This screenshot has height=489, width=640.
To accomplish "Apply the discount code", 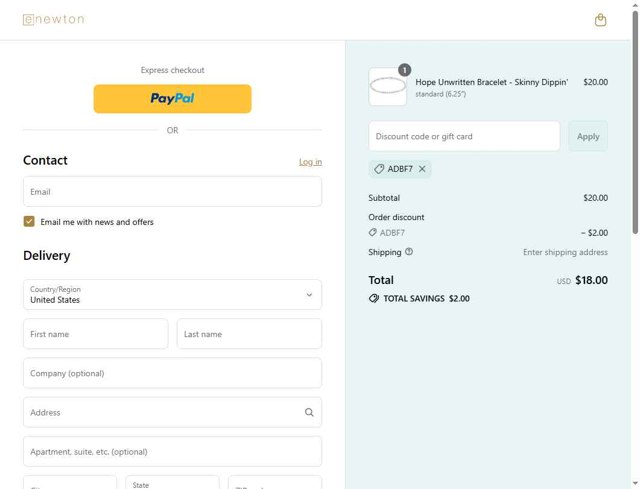I will [588, 136].
